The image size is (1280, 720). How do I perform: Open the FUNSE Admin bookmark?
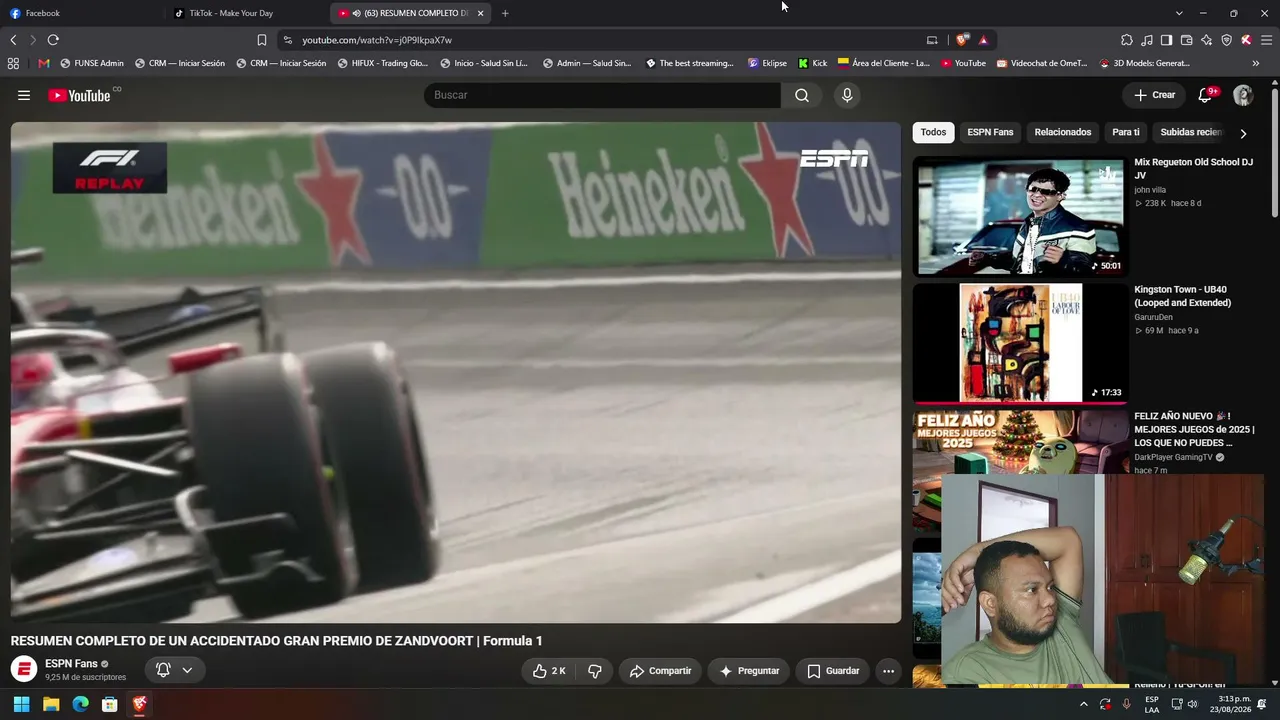(92, 63)
